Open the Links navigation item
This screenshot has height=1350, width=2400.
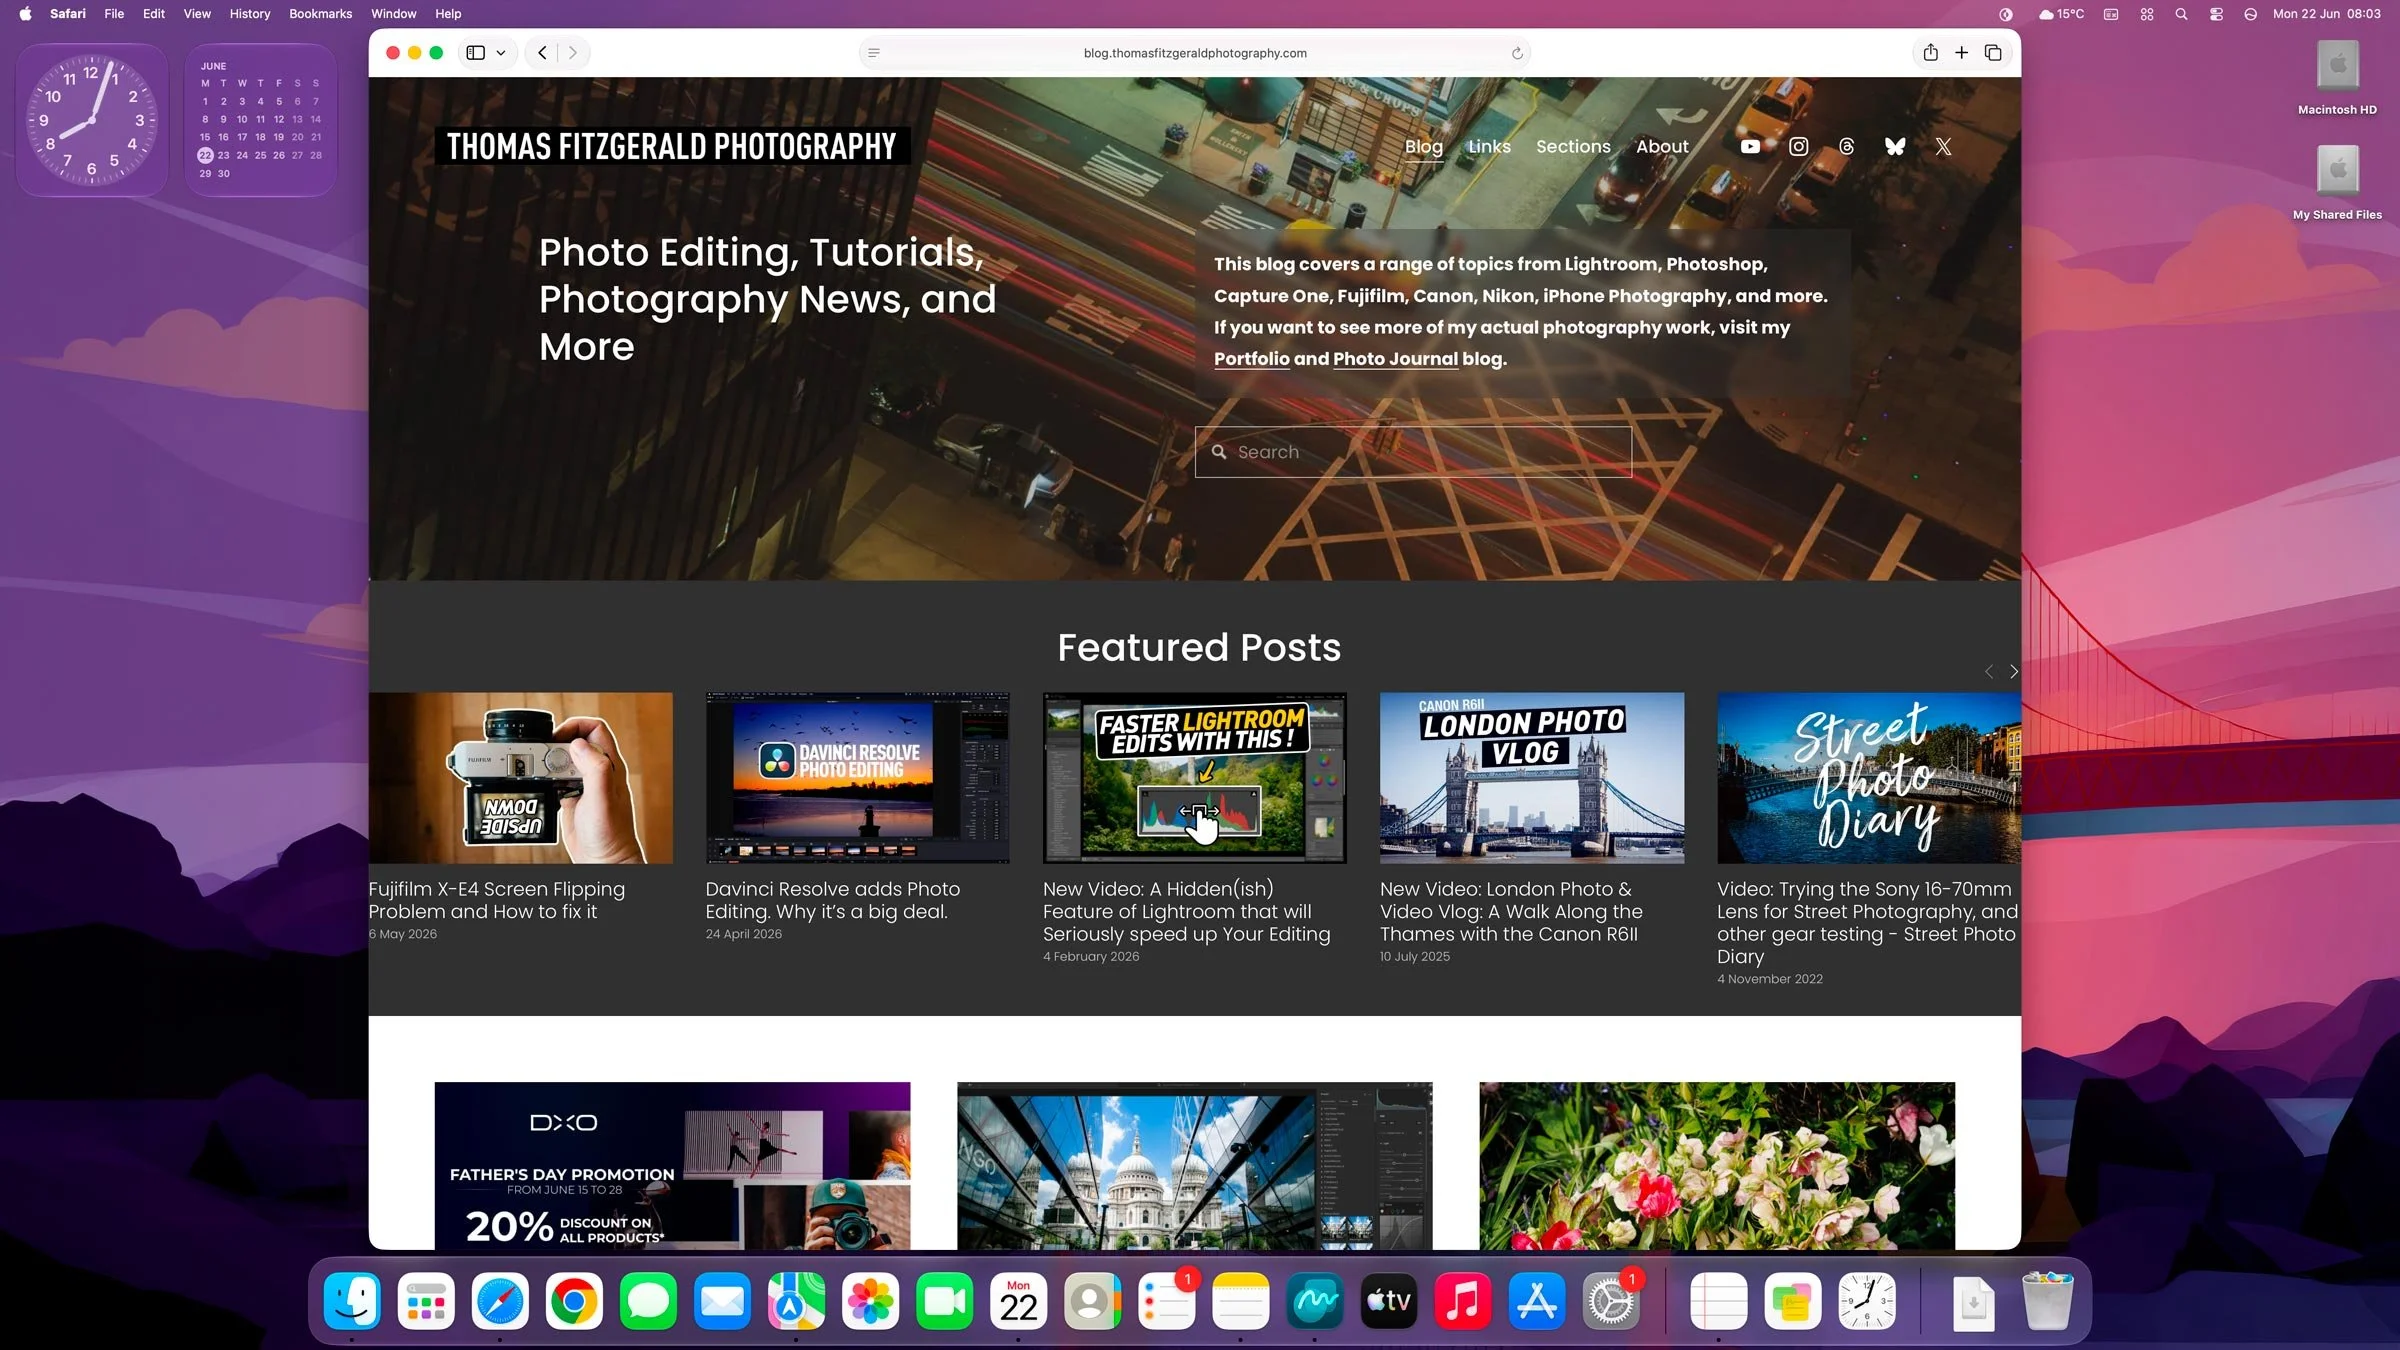(x=1489, y=147)
